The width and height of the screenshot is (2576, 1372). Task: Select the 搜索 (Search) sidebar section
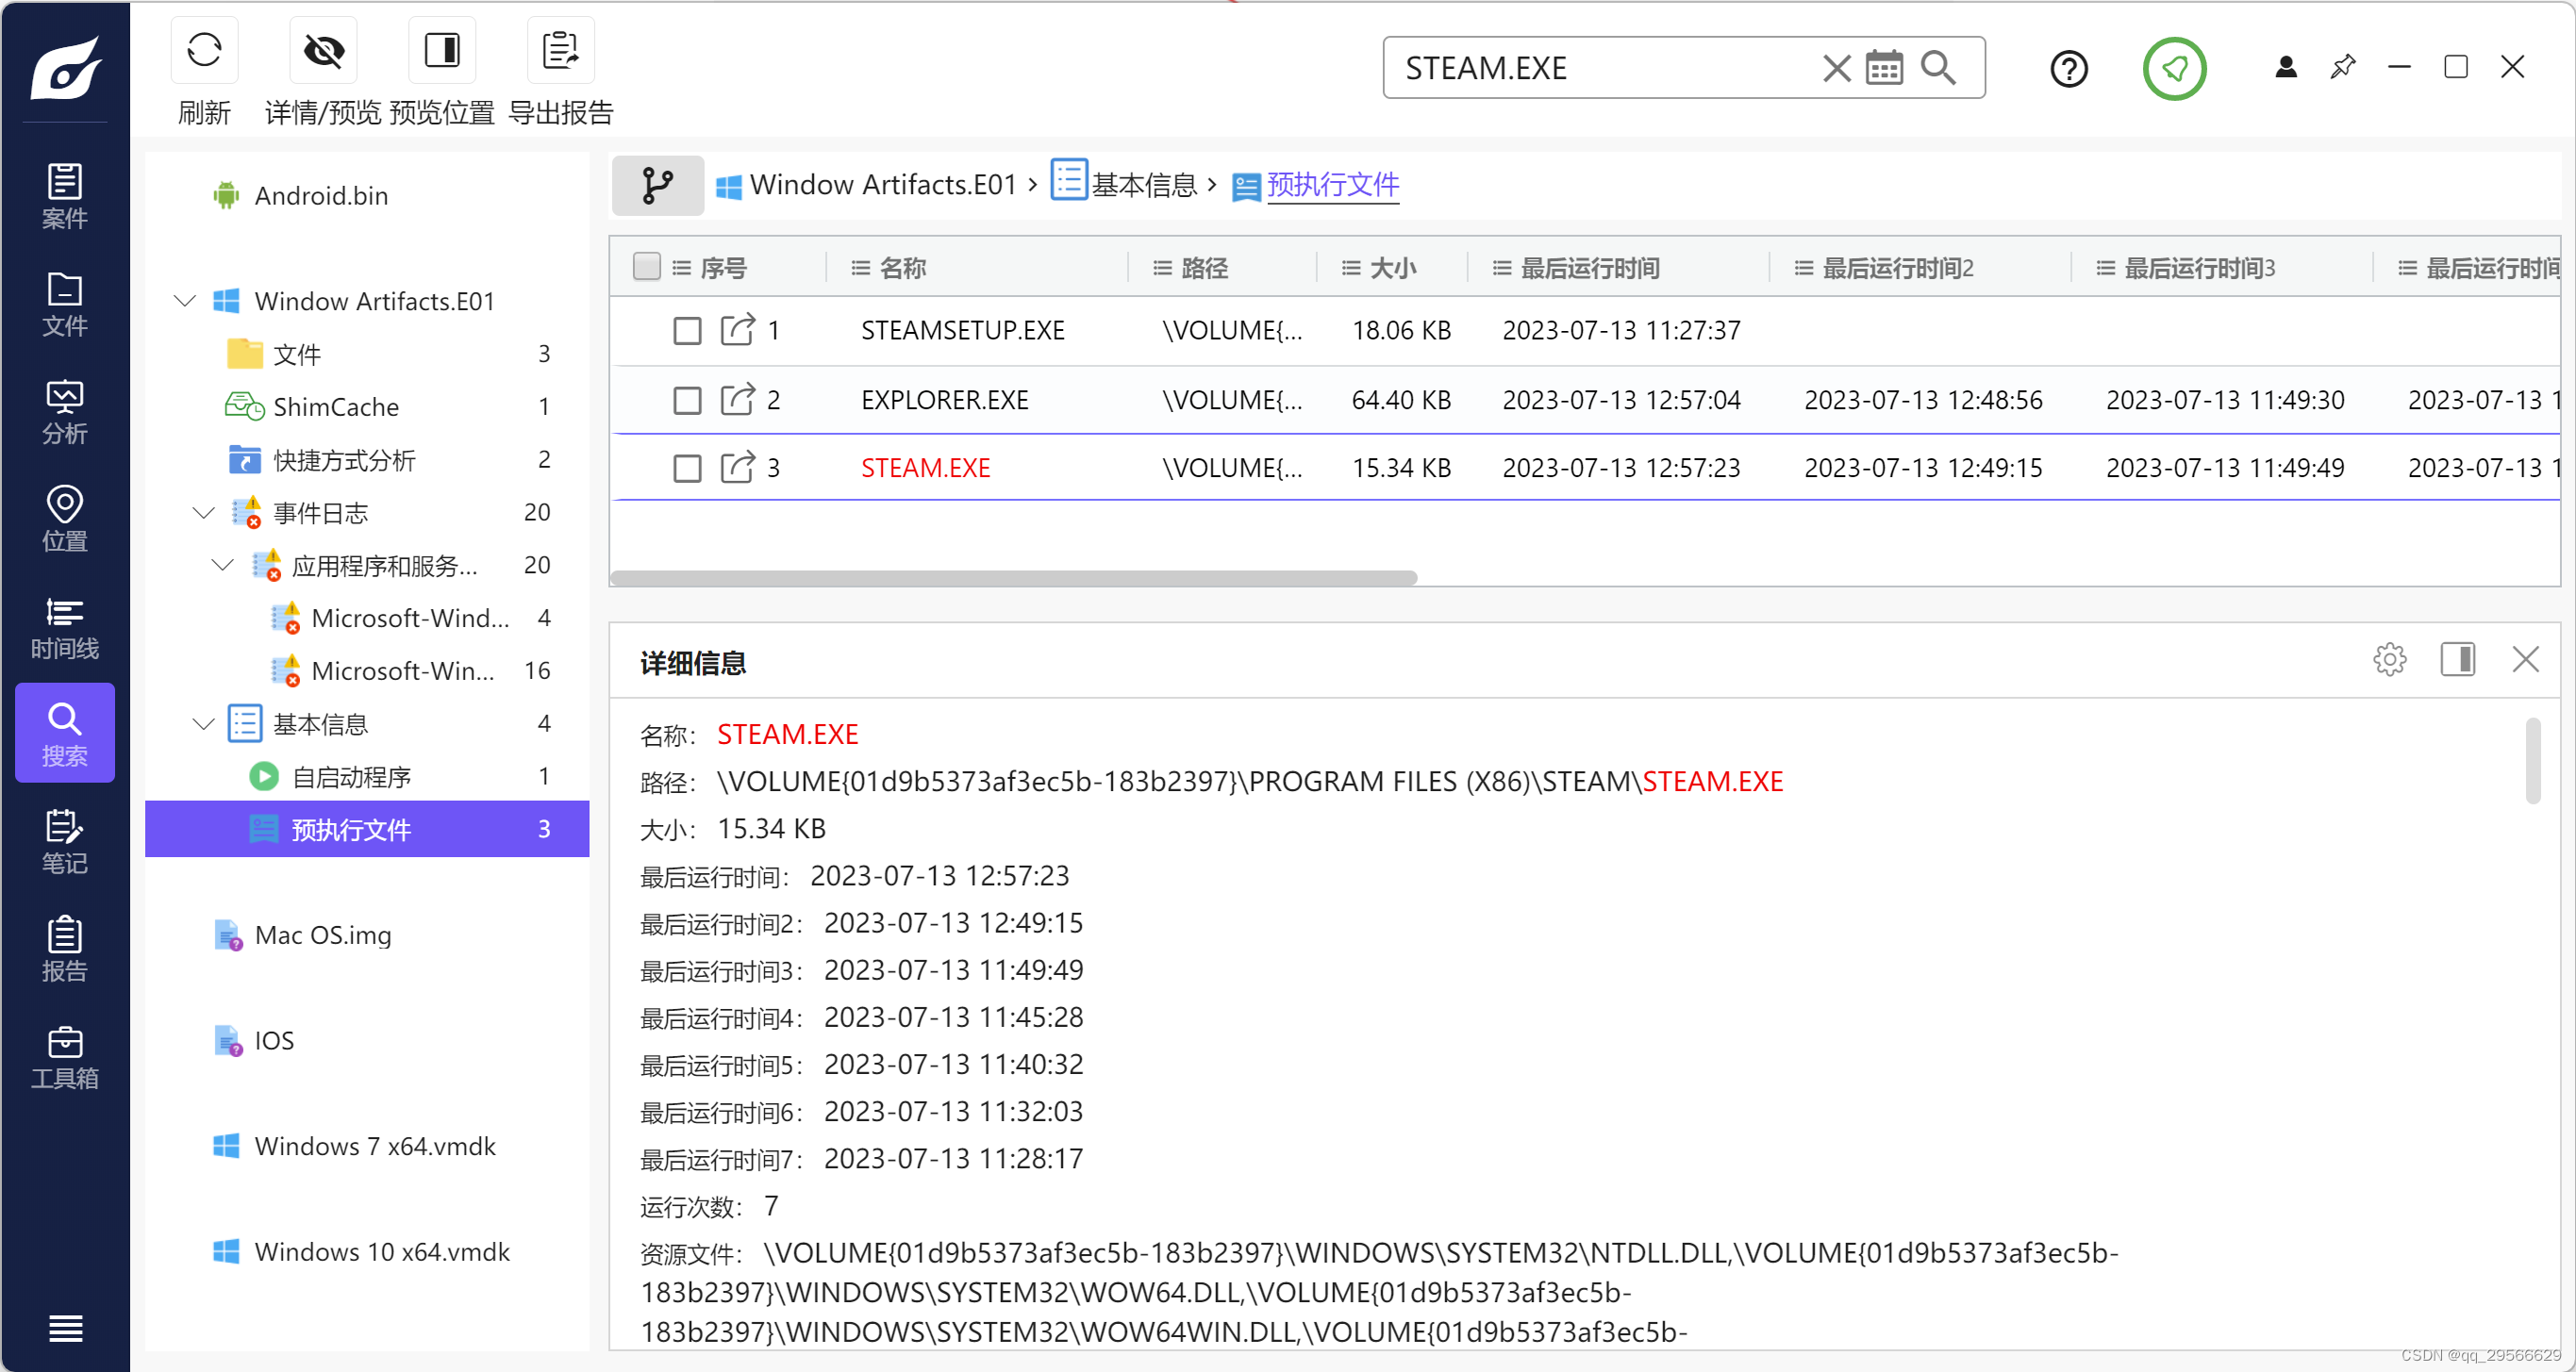64,734
